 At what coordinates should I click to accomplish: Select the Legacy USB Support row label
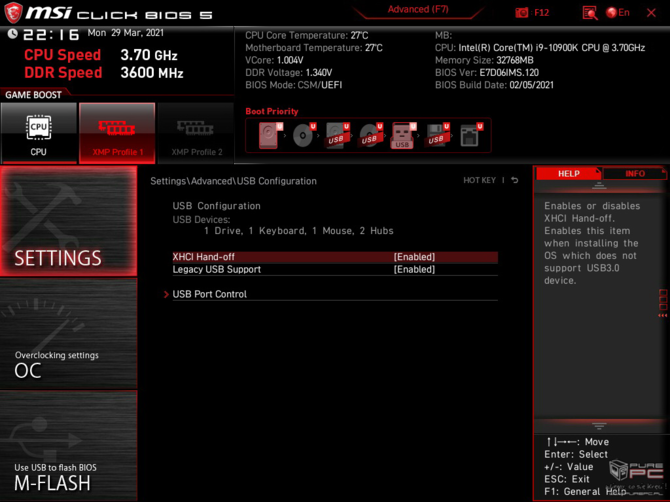[x=217, y=269]
